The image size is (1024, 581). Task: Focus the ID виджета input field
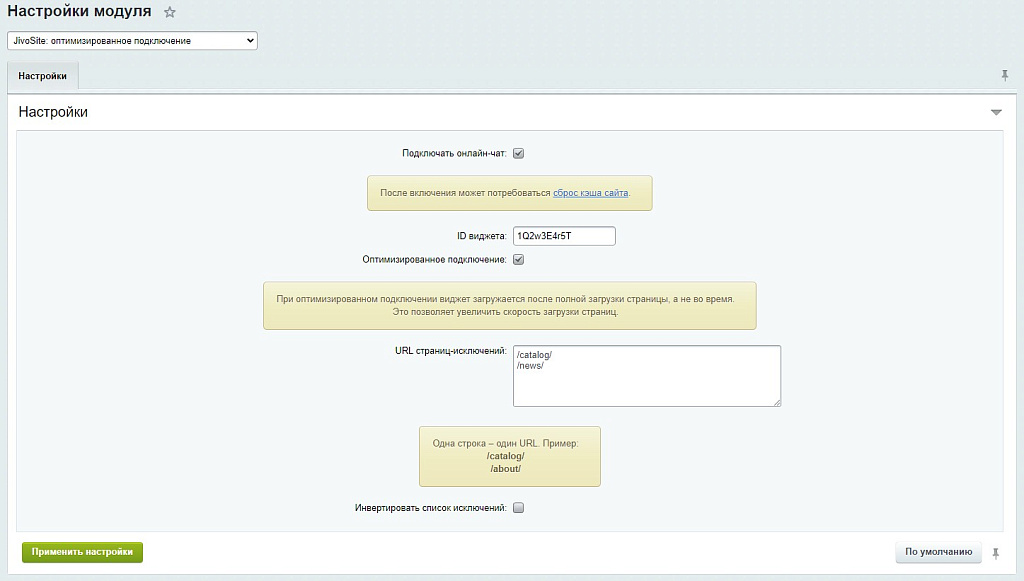563,236
